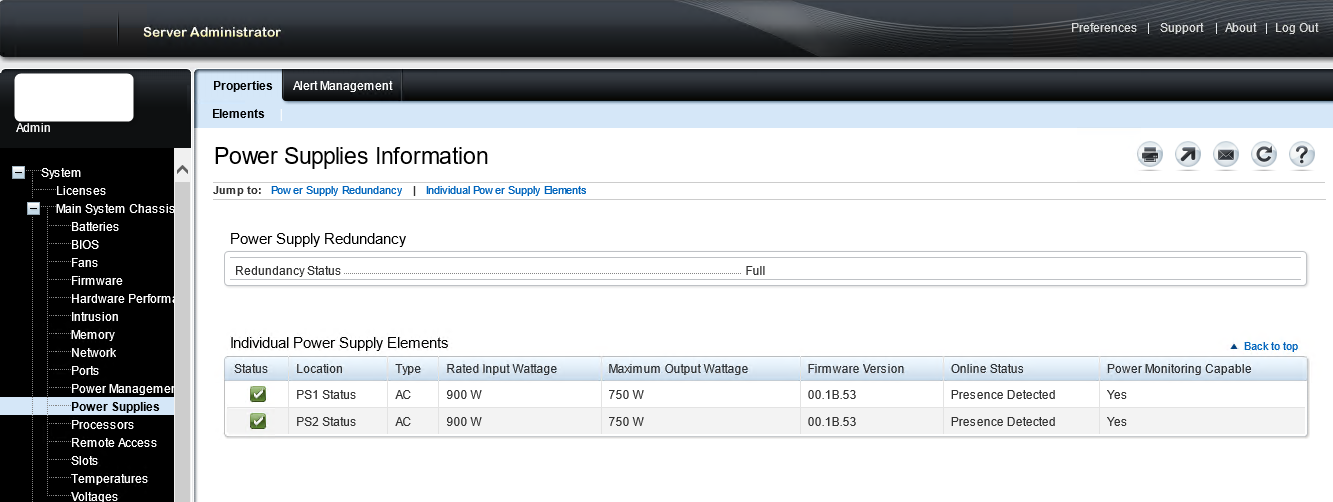The height and width of the screenshot is (502, 1333).
Task: Open Batteries in the tree
Action: click(95, 227)
